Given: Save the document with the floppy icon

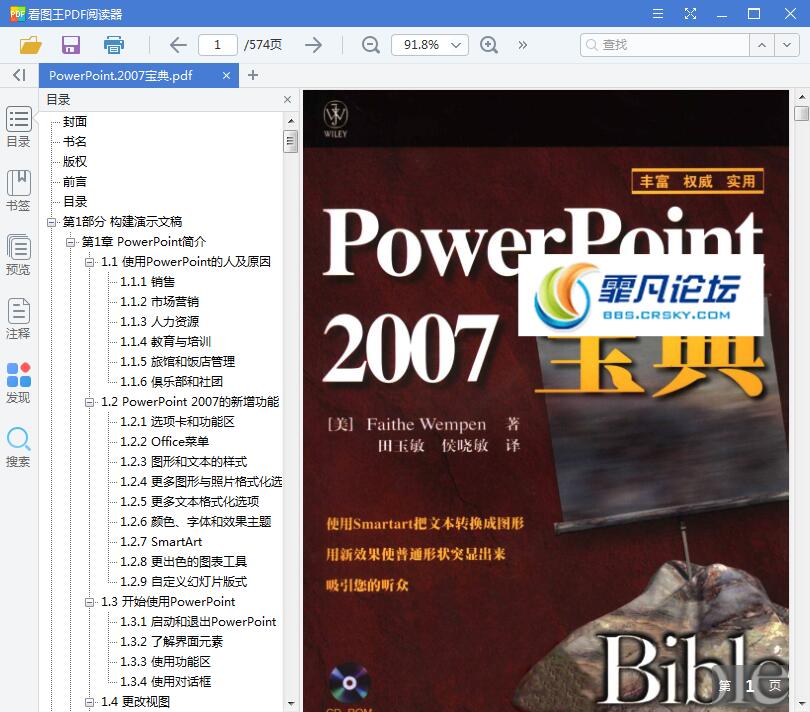Looking at the screenshot, I should 71,45.
